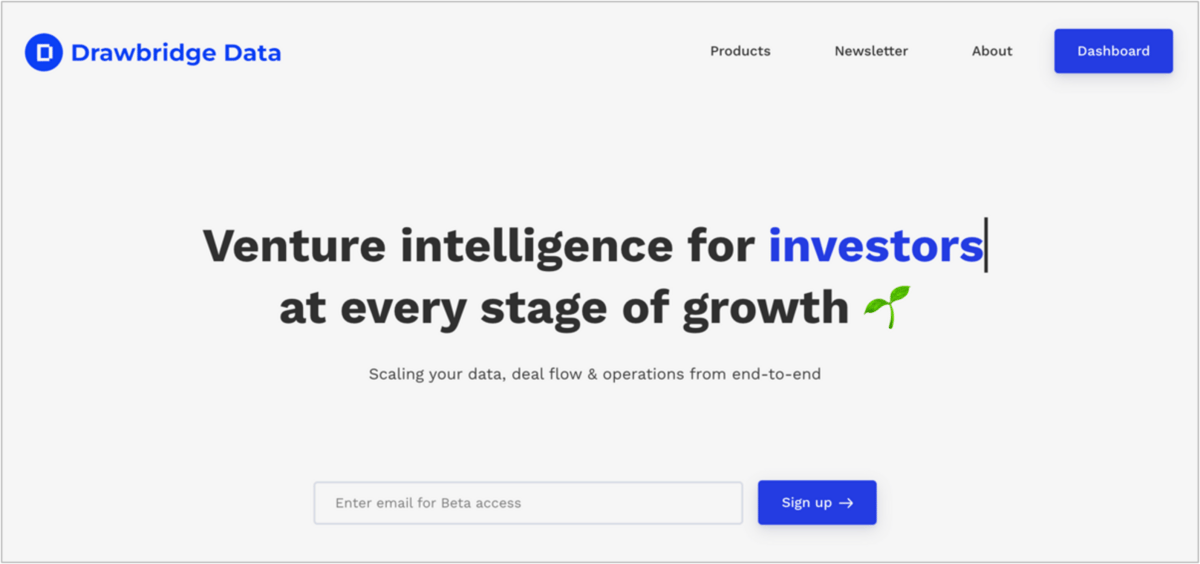Click the blue animated word investors
This screenshot has height=564, width=1200.
(876, 245)
